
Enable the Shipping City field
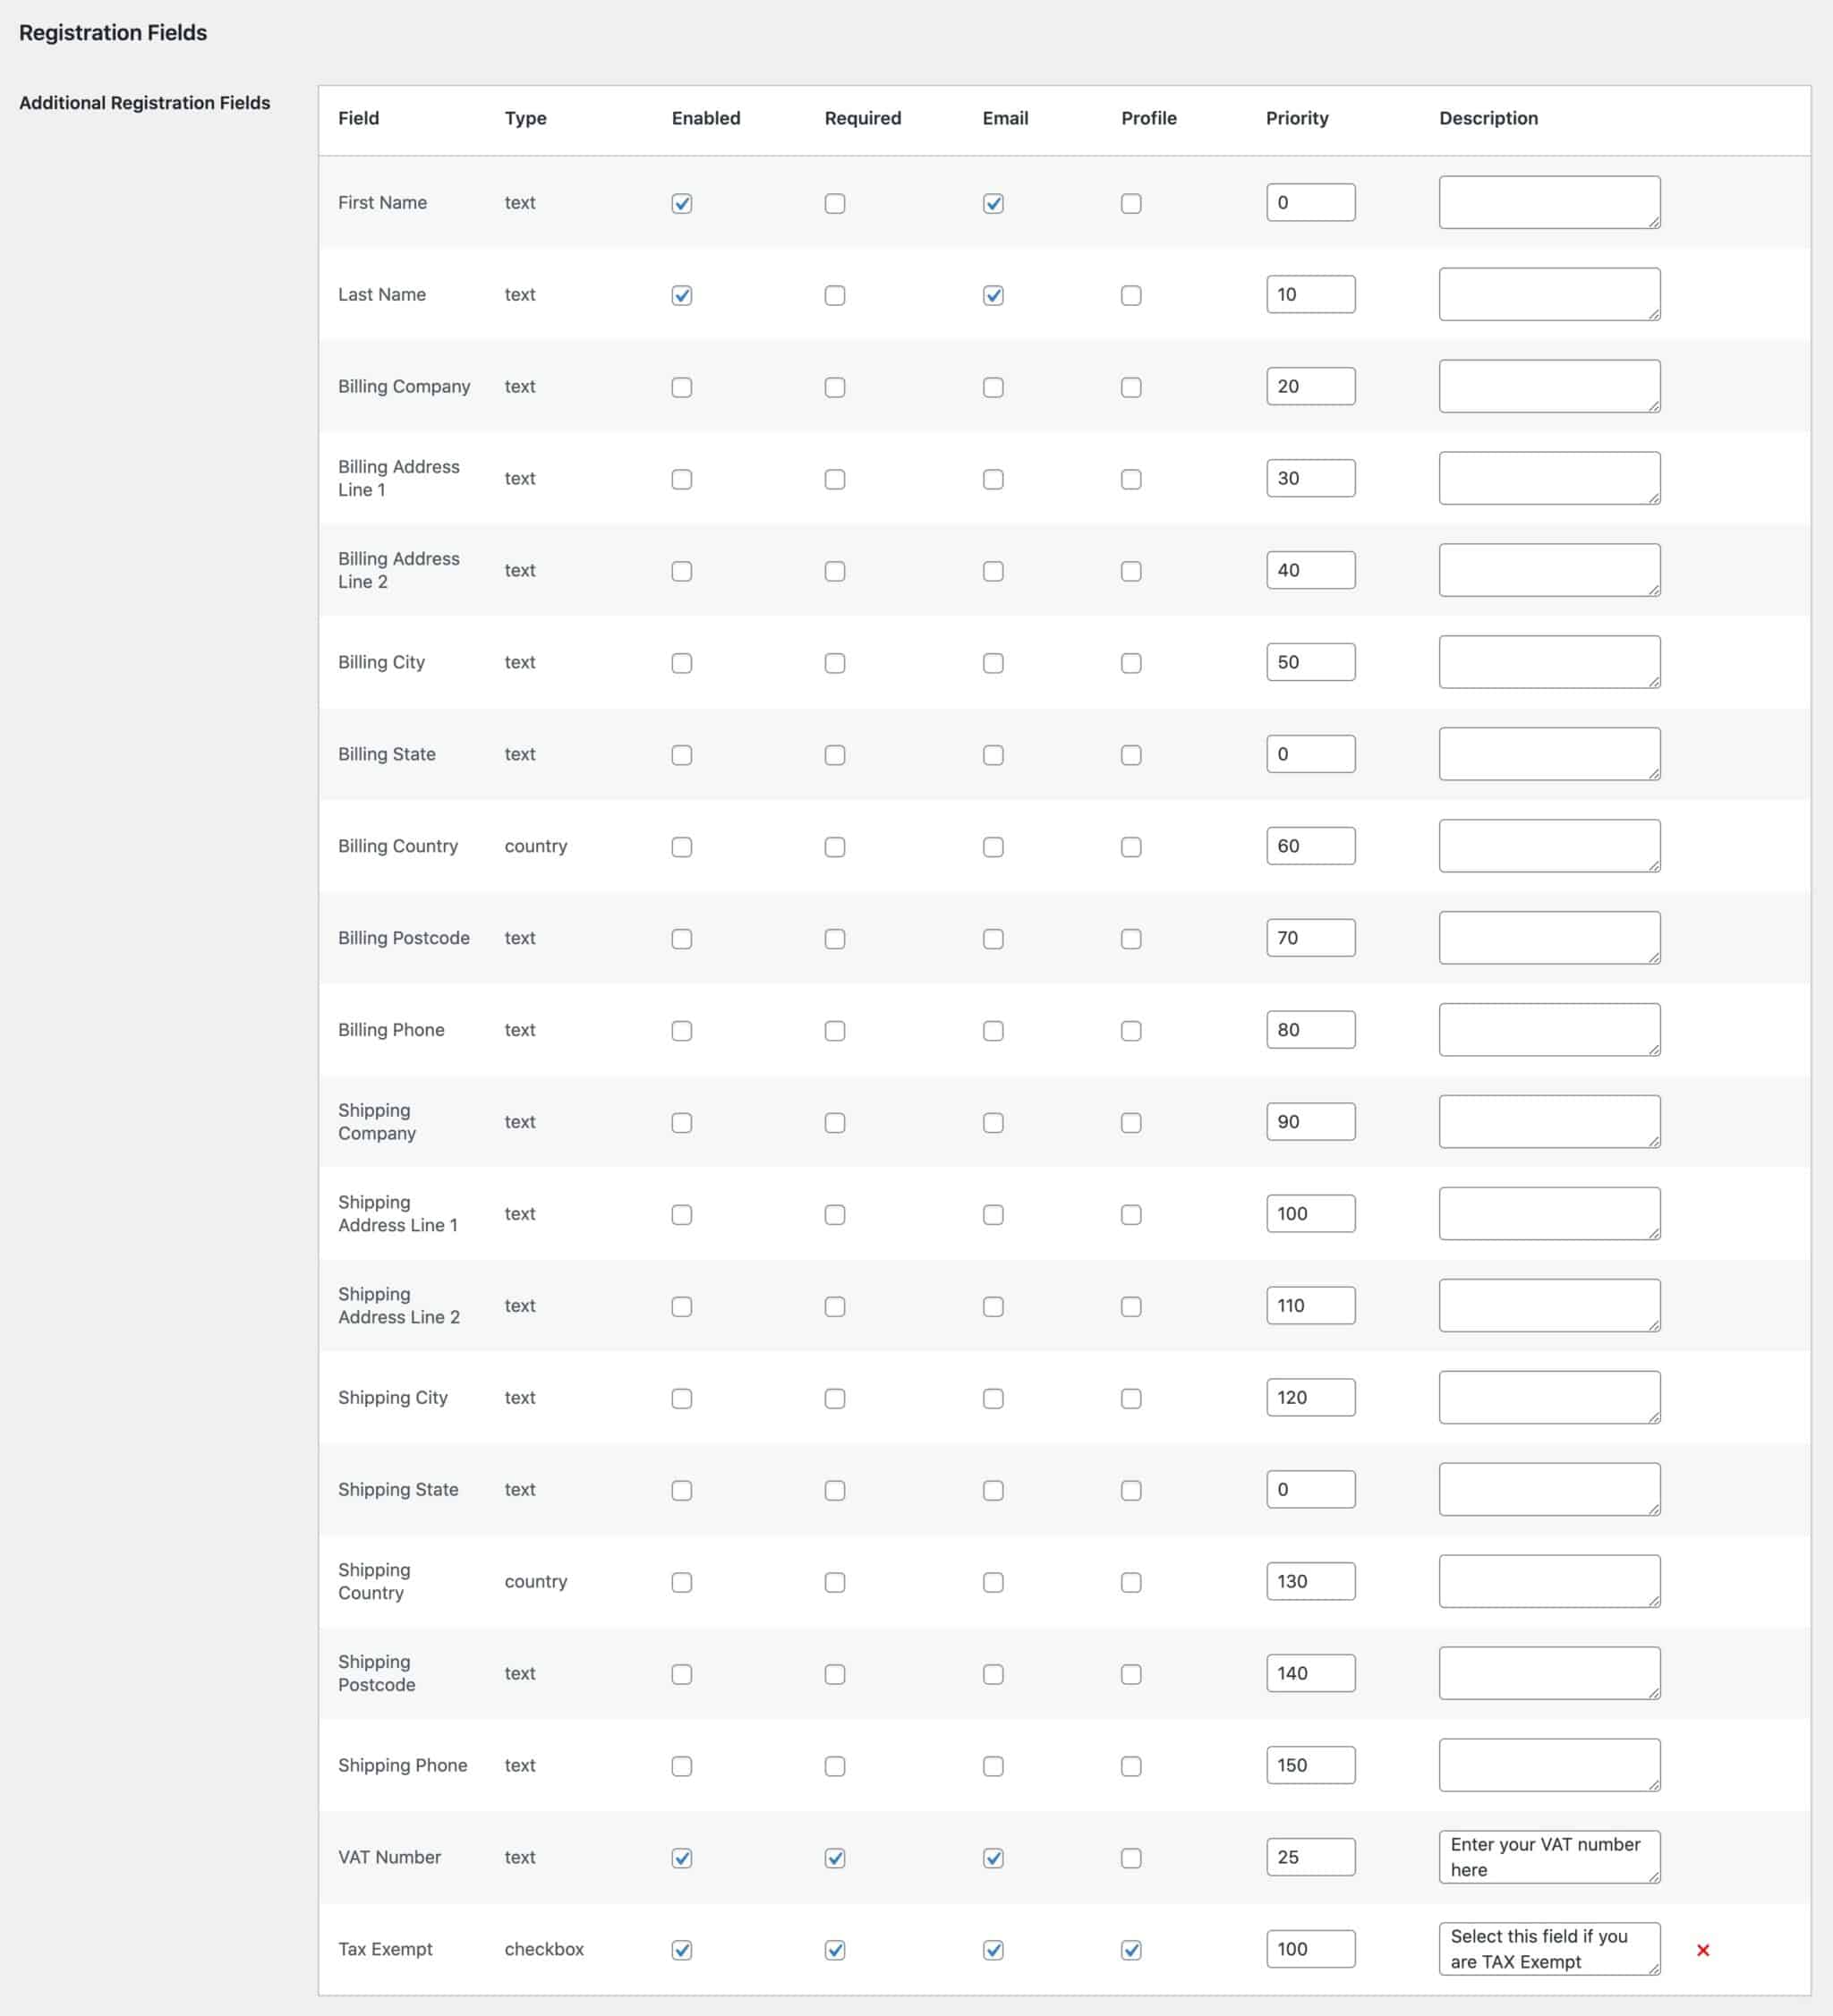click(x=681, y=1398)
